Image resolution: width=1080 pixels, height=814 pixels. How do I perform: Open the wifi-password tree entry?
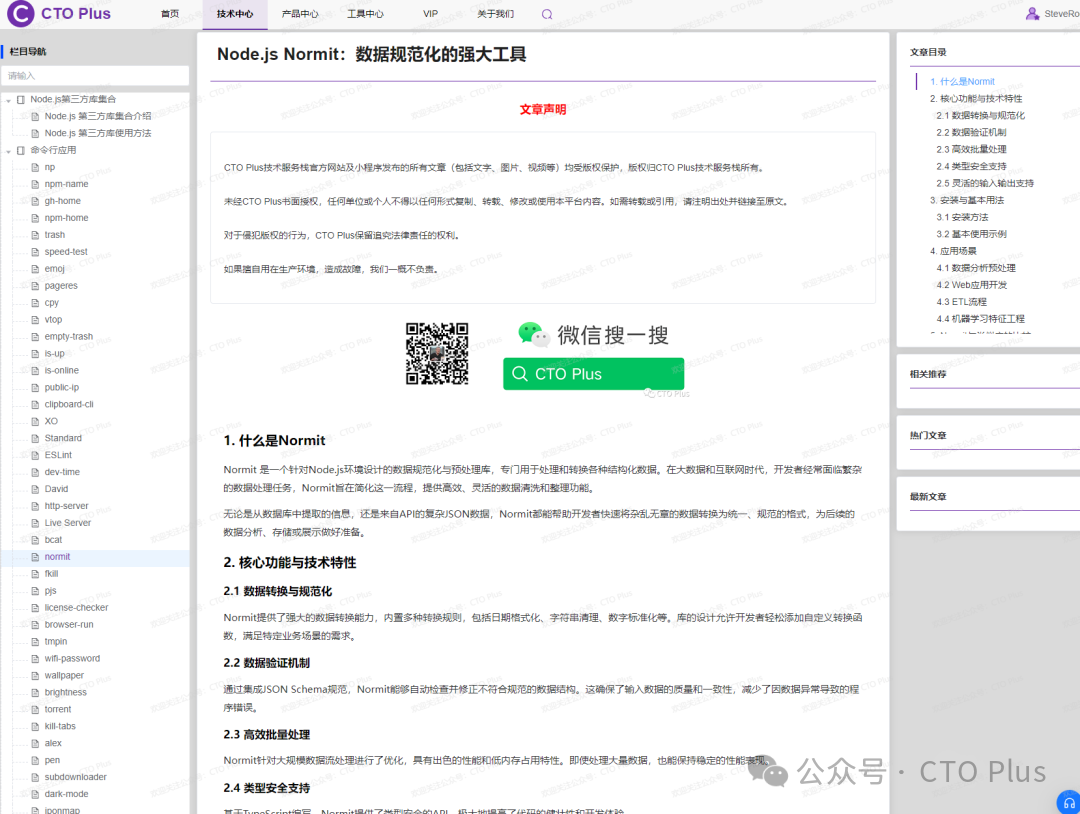[x=72, y=658]
